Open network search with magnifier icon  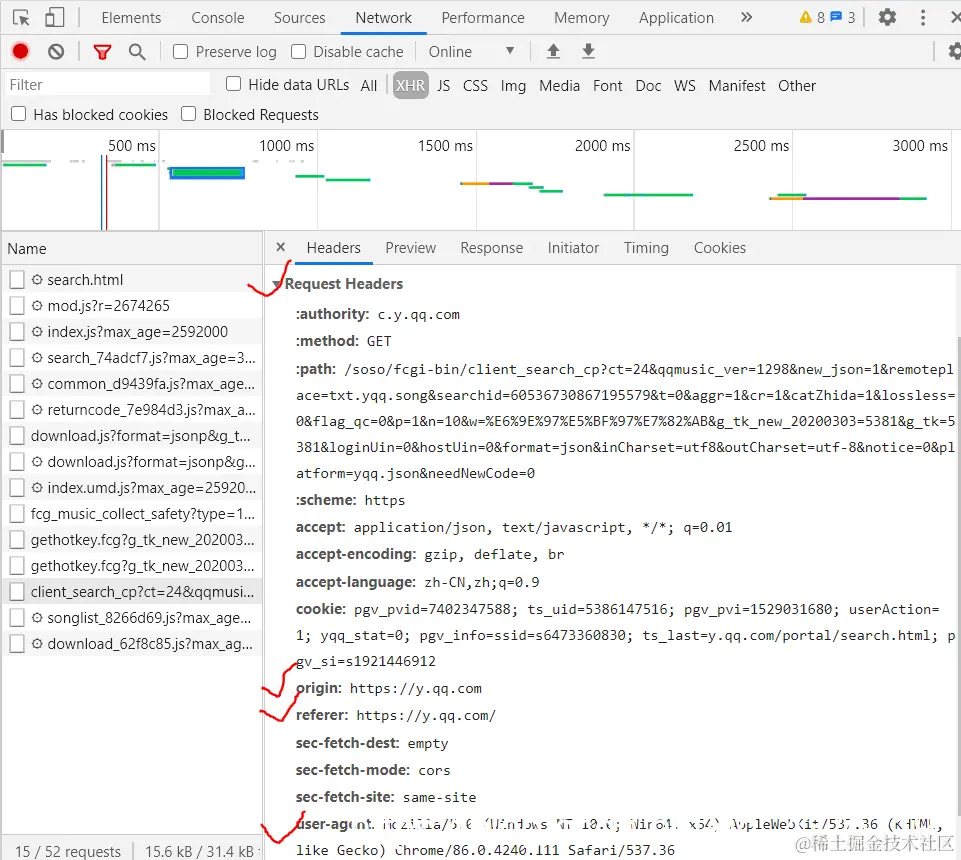pos(137,52)
